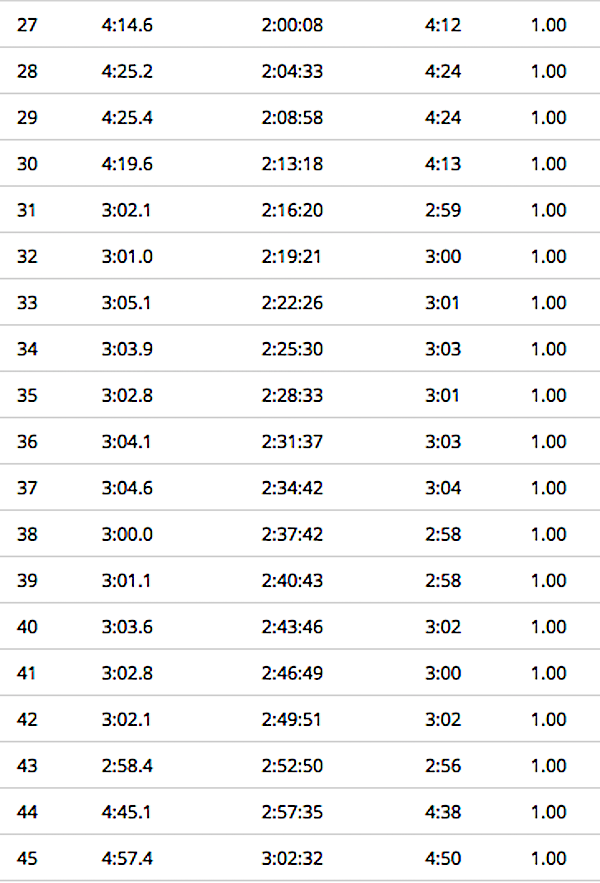The image size is (600, 883).
Task: Click lap 28 time 4:25.2
Action: click(x=127, y=71)
